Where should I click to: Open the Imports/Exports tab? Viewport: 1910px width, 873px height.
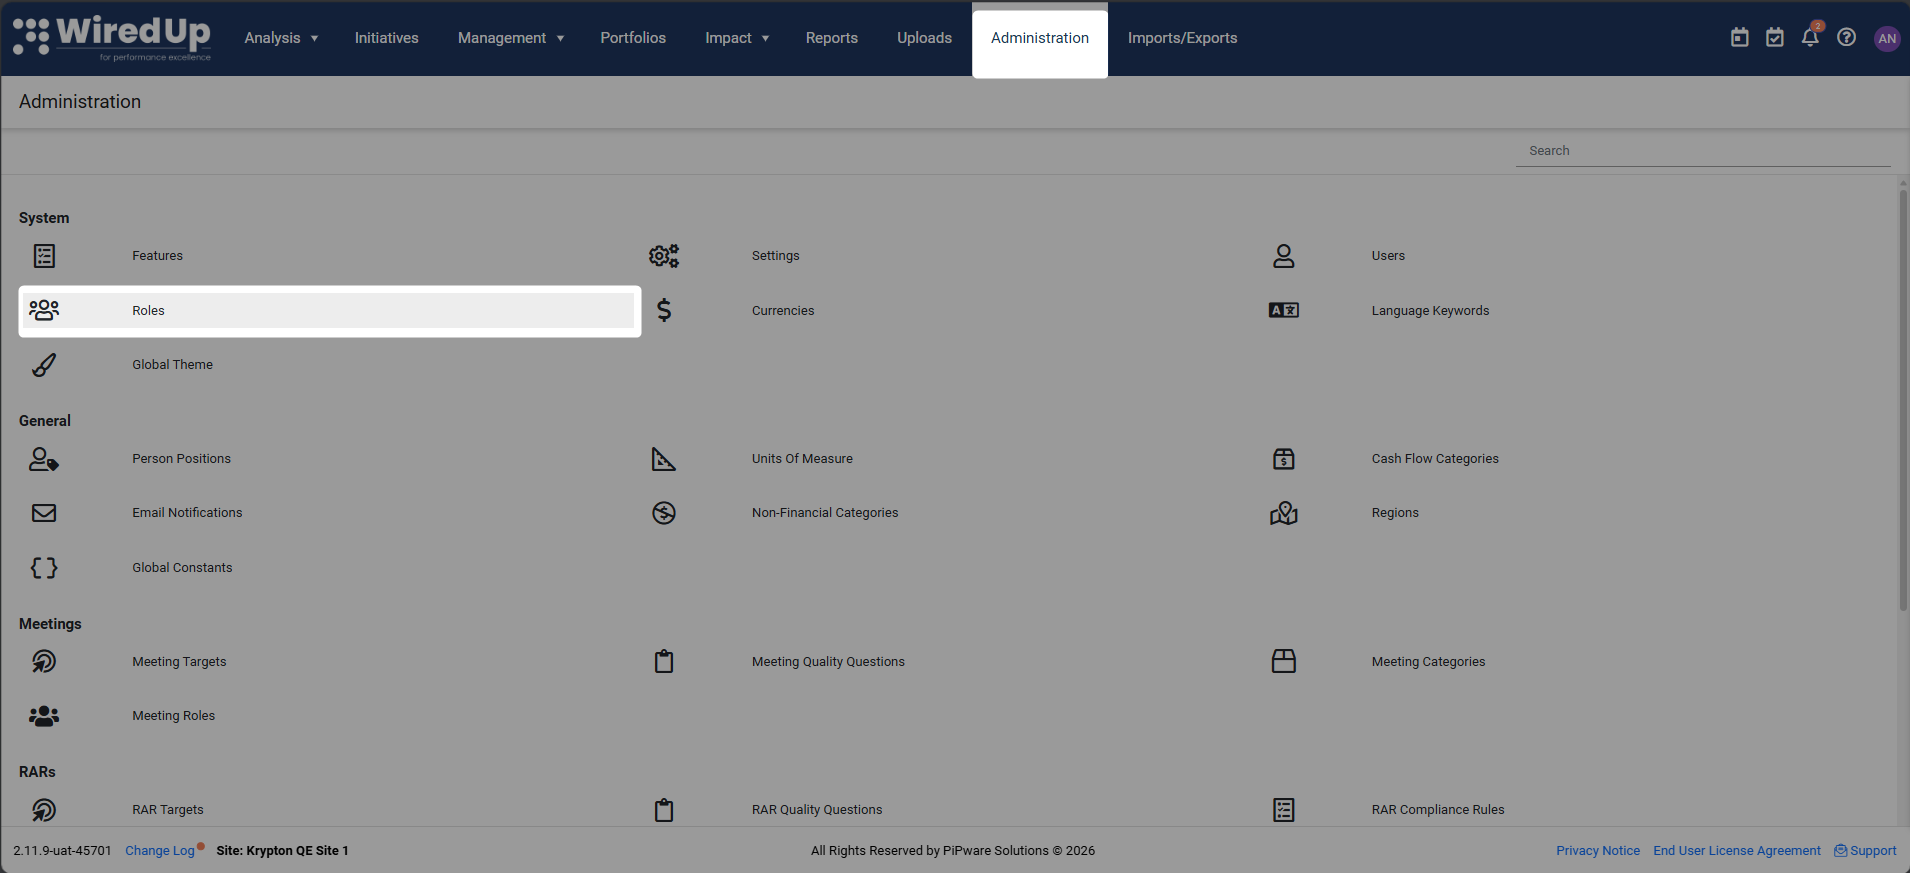pos(1183,38)
